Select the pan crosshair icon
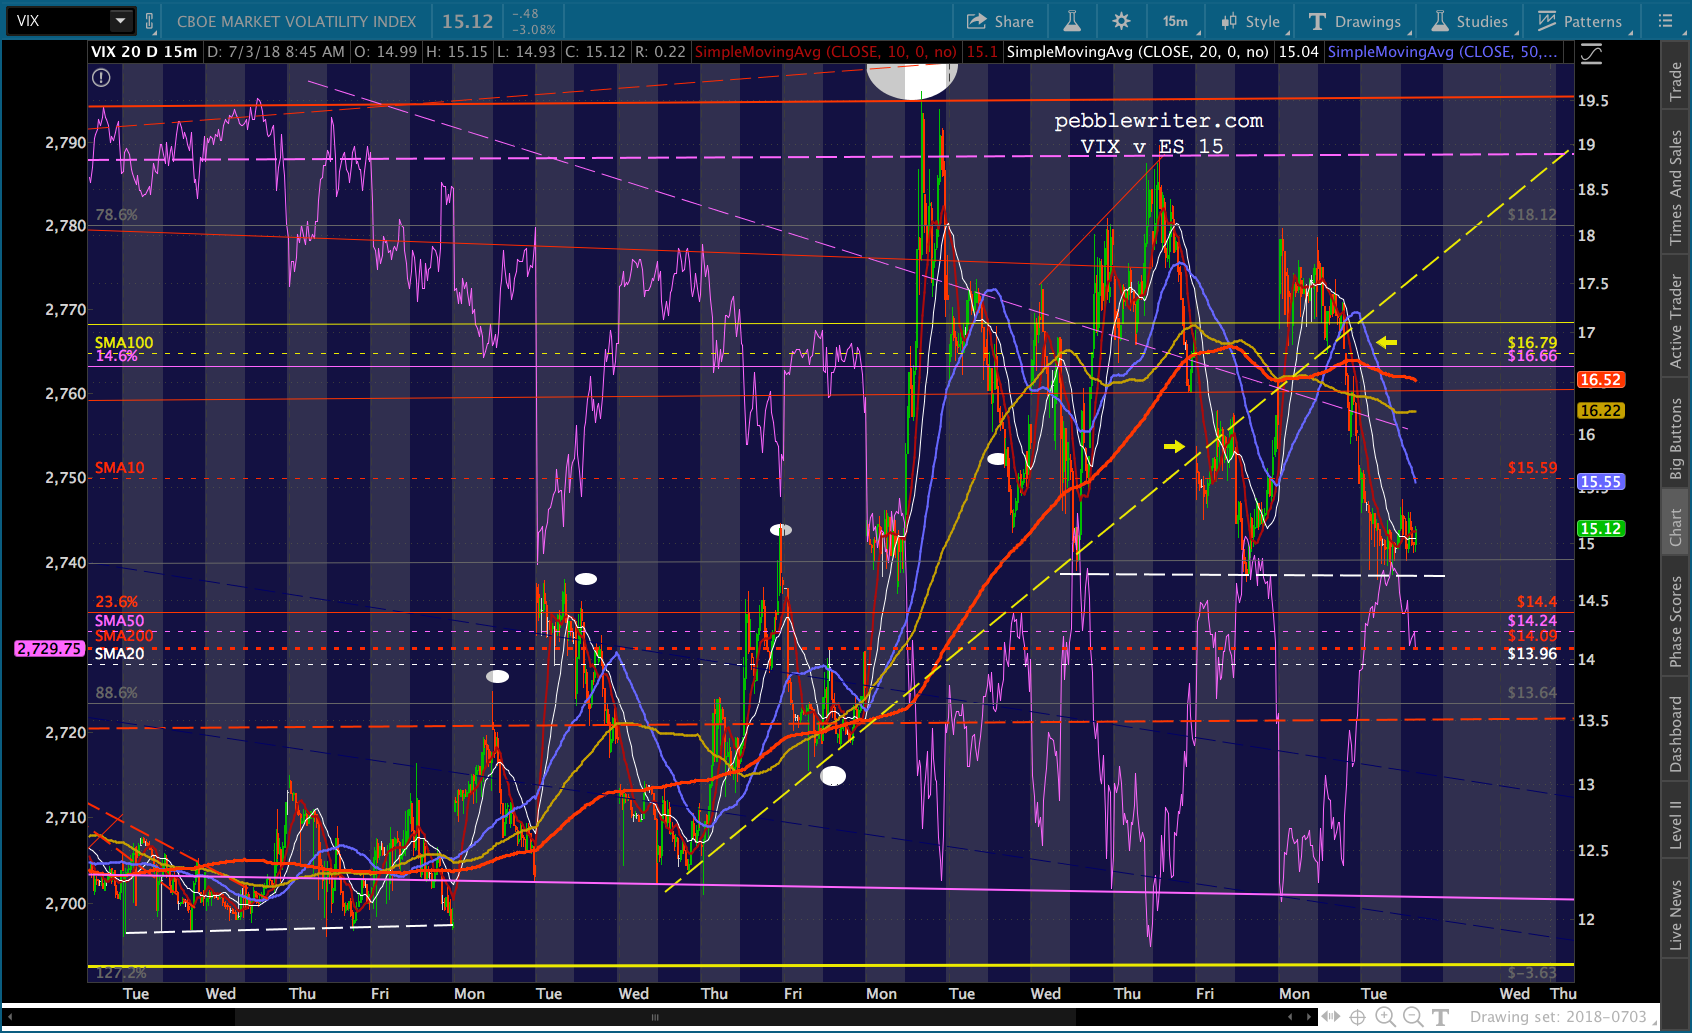Viewport: 1692px width, 1033px height. point(1357,1017)
